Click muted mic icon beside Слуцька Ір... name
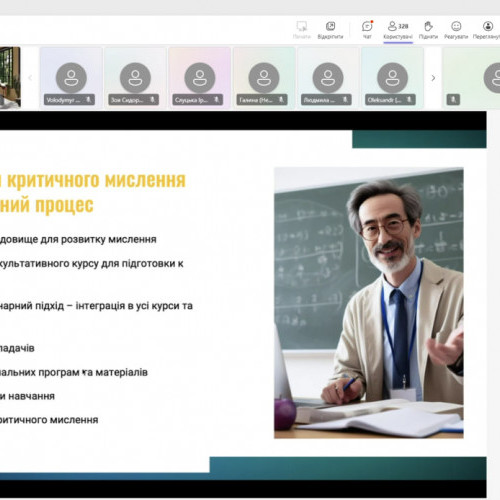This screenshot has width=500, height=500. [x=217, y=99]
